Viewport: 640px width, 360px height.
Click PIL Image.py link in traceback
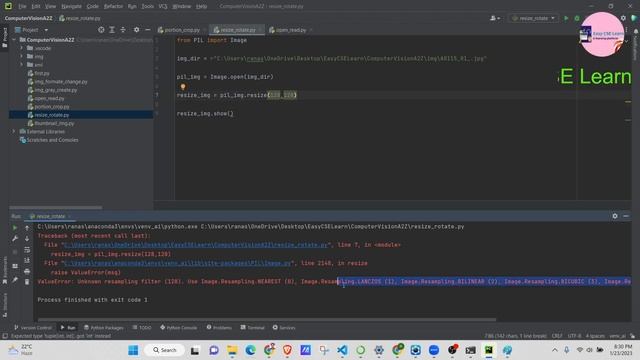pos(178,263)
